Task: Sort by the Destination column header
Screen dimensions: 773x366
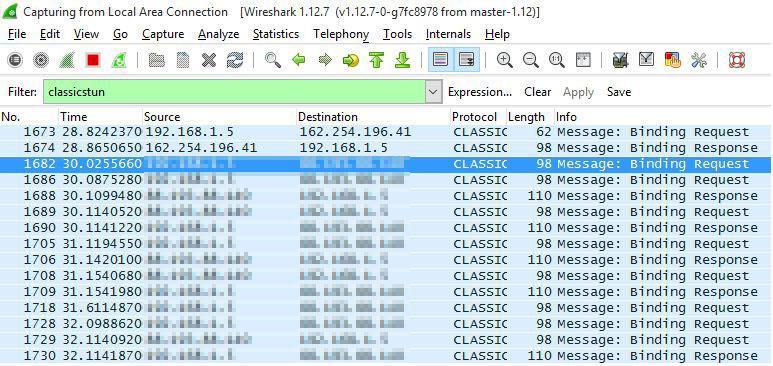Action: click(x=374, y=117)
